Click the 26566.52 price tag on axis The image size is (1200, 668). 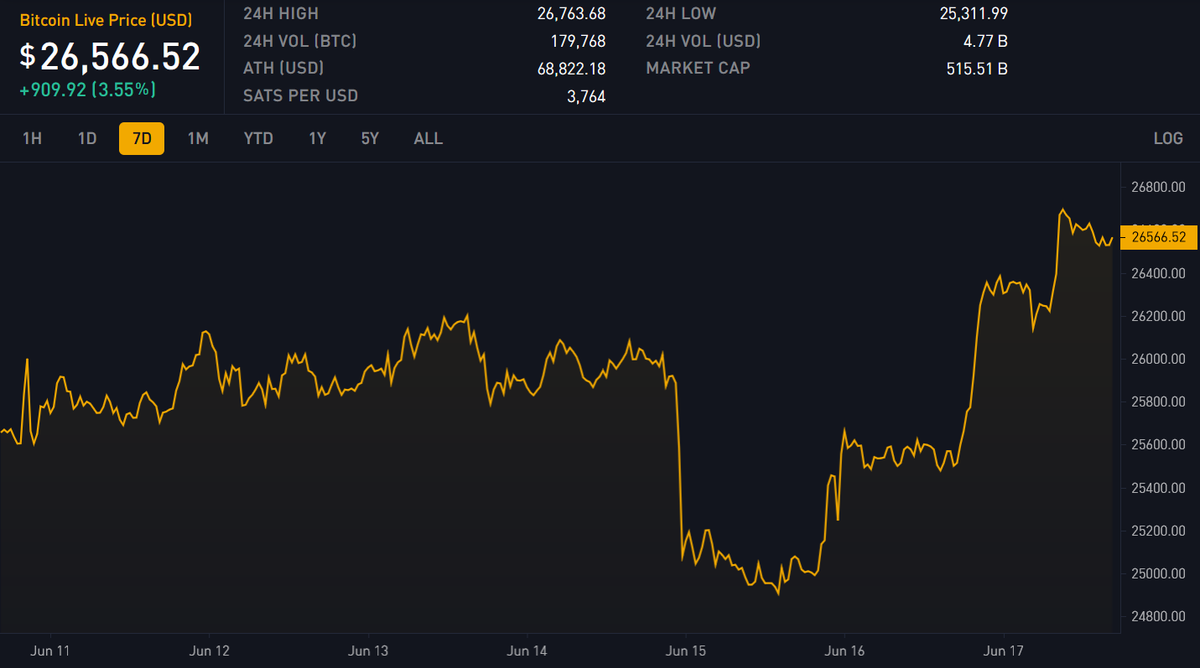1158,237
